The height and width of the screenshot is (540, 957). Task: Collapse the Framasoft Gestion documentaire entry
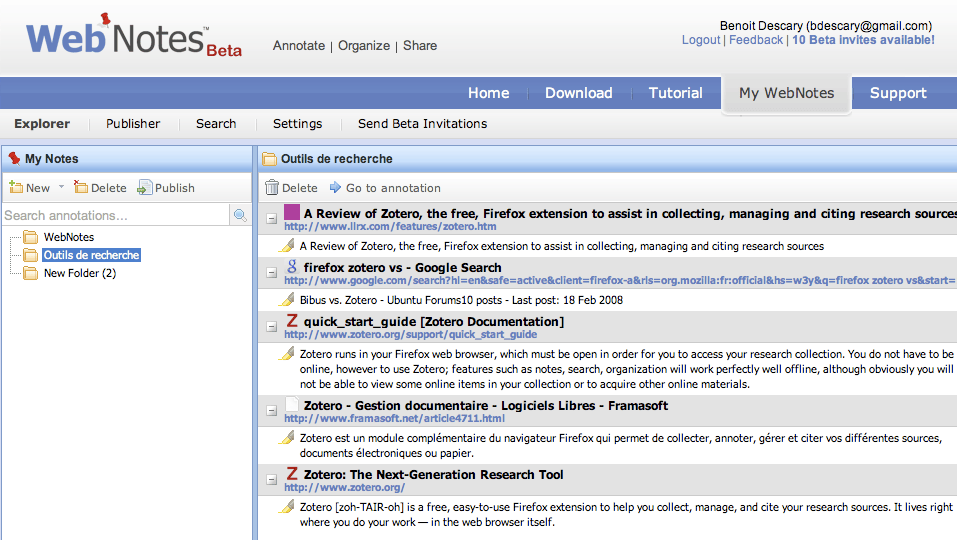(271, 409)
